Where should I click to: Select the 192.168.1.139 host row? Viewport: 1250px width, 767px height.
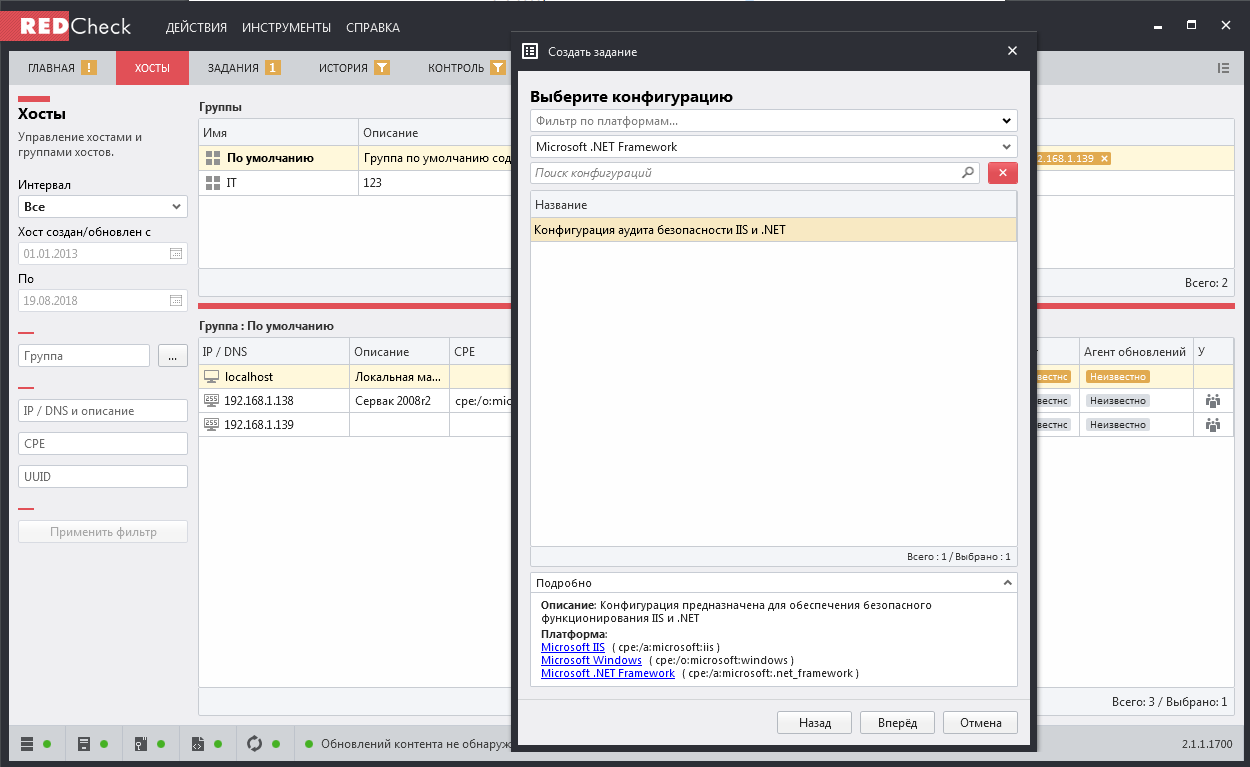pos(355,424)
